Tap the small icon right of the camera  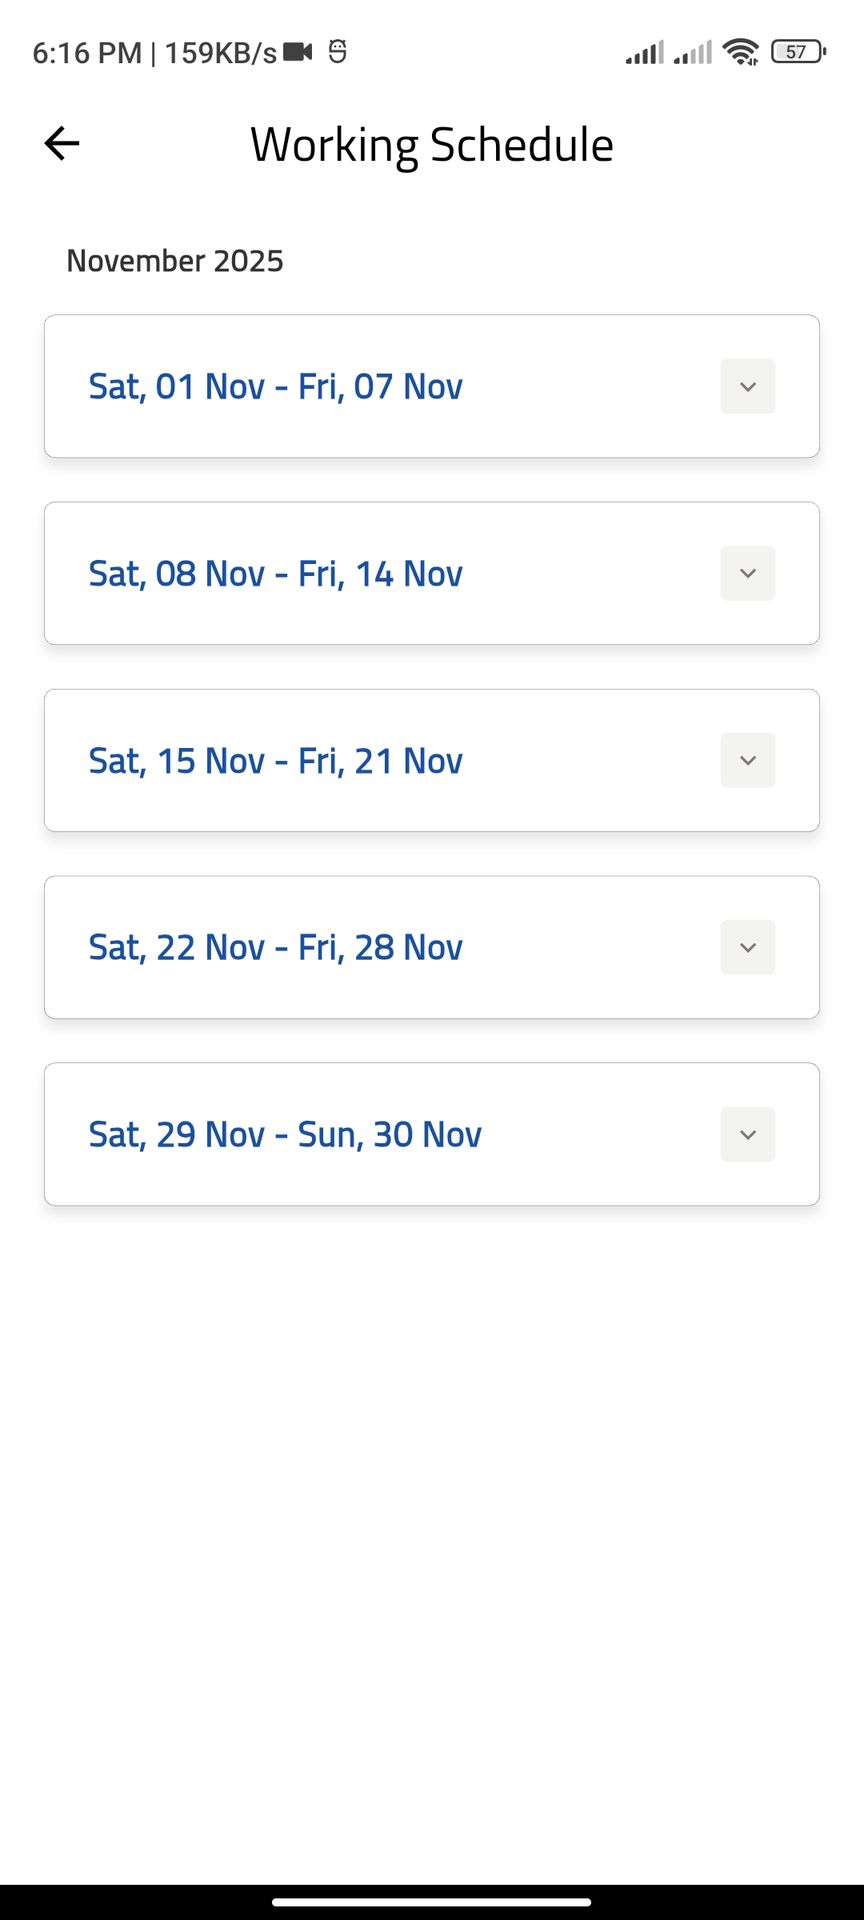[x=338, y=52]
